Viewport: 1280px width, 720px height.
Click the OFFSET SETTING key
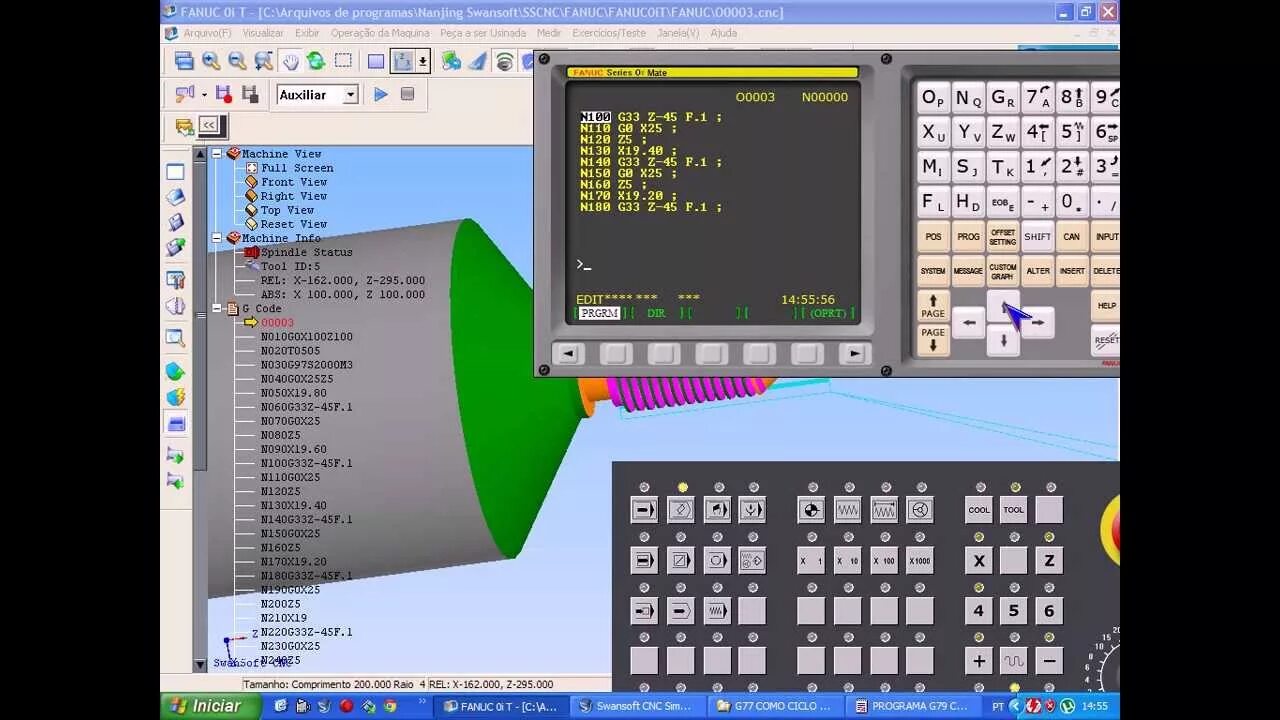1003,237
